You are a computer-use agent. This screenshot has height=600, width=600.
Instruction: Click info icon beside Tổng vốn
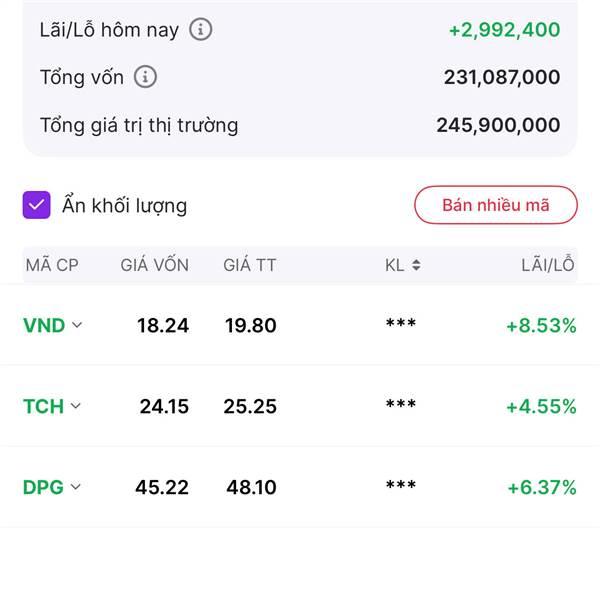tap(145, 77)
